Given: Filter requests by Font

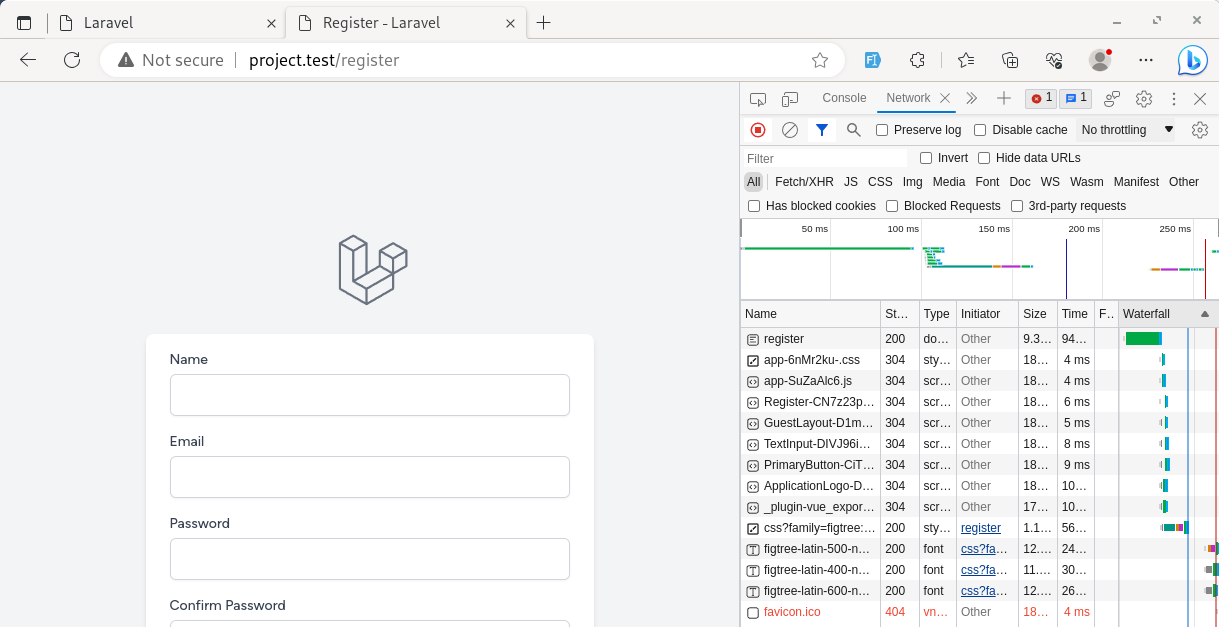Looking at the screenshot, I should 987,182.
